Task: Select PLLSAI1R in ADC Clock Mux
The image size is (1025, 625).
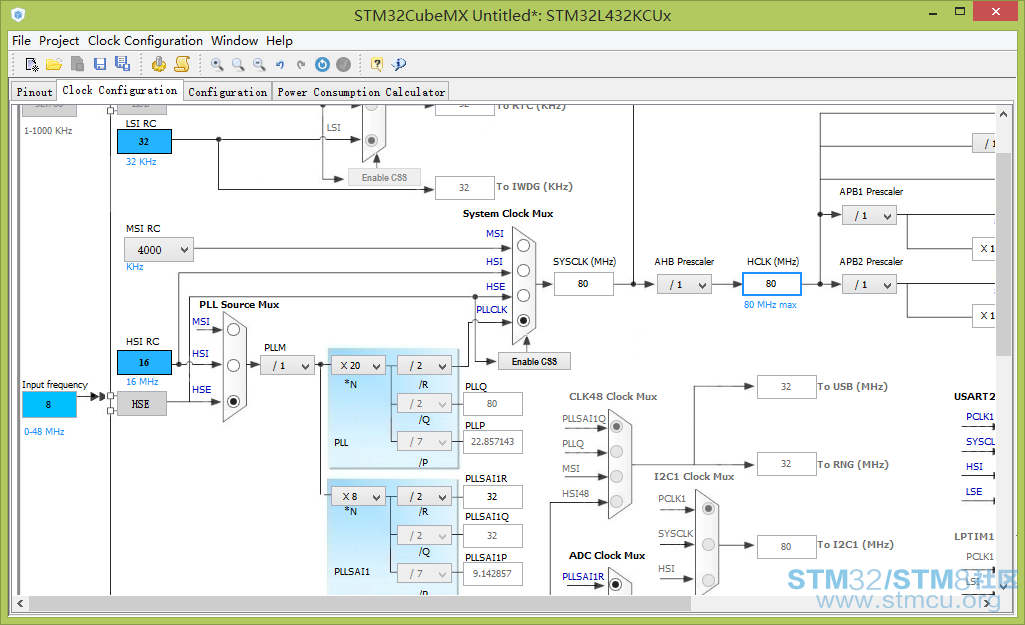Action: (615, 584)
